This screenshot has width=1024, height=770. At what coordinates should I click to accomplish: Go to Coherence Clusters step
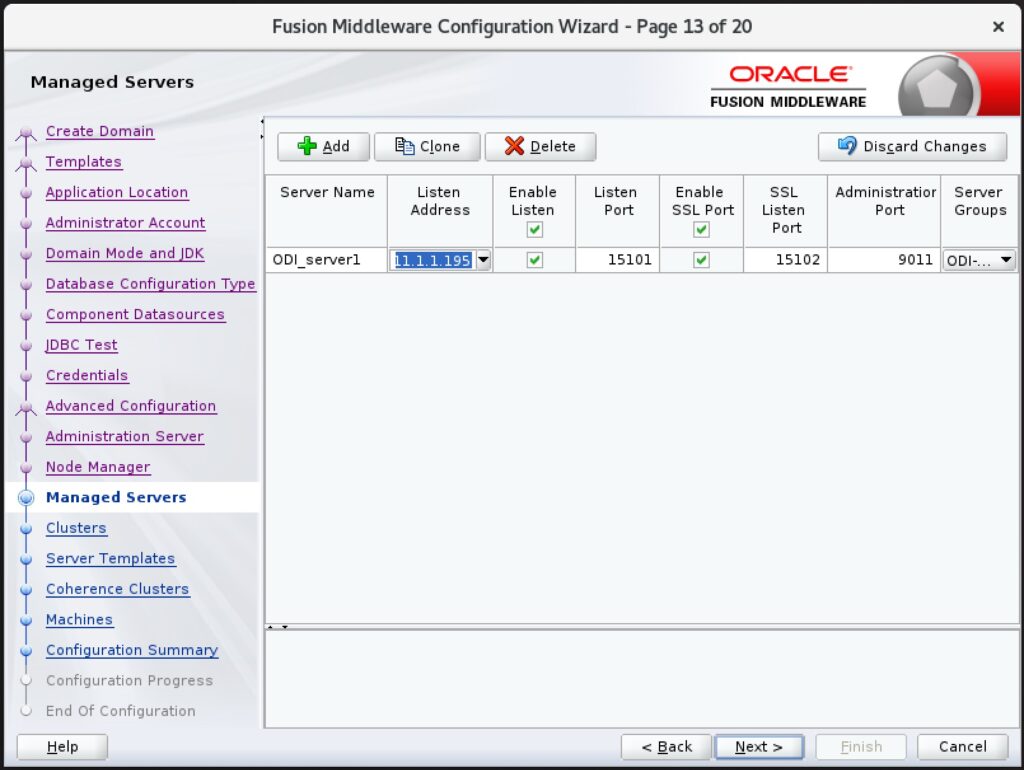click(x=118, y=589)
